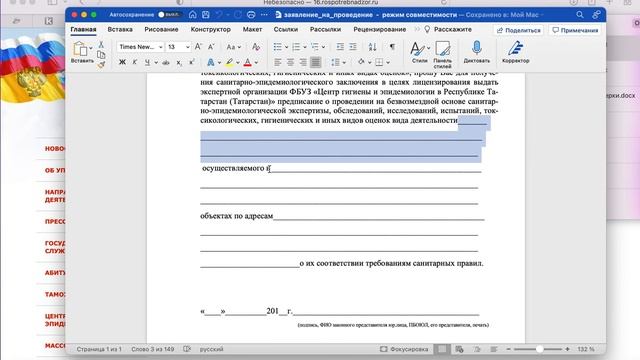640x360 pixels.
Task: Center align text
Action: pos(290,62)
